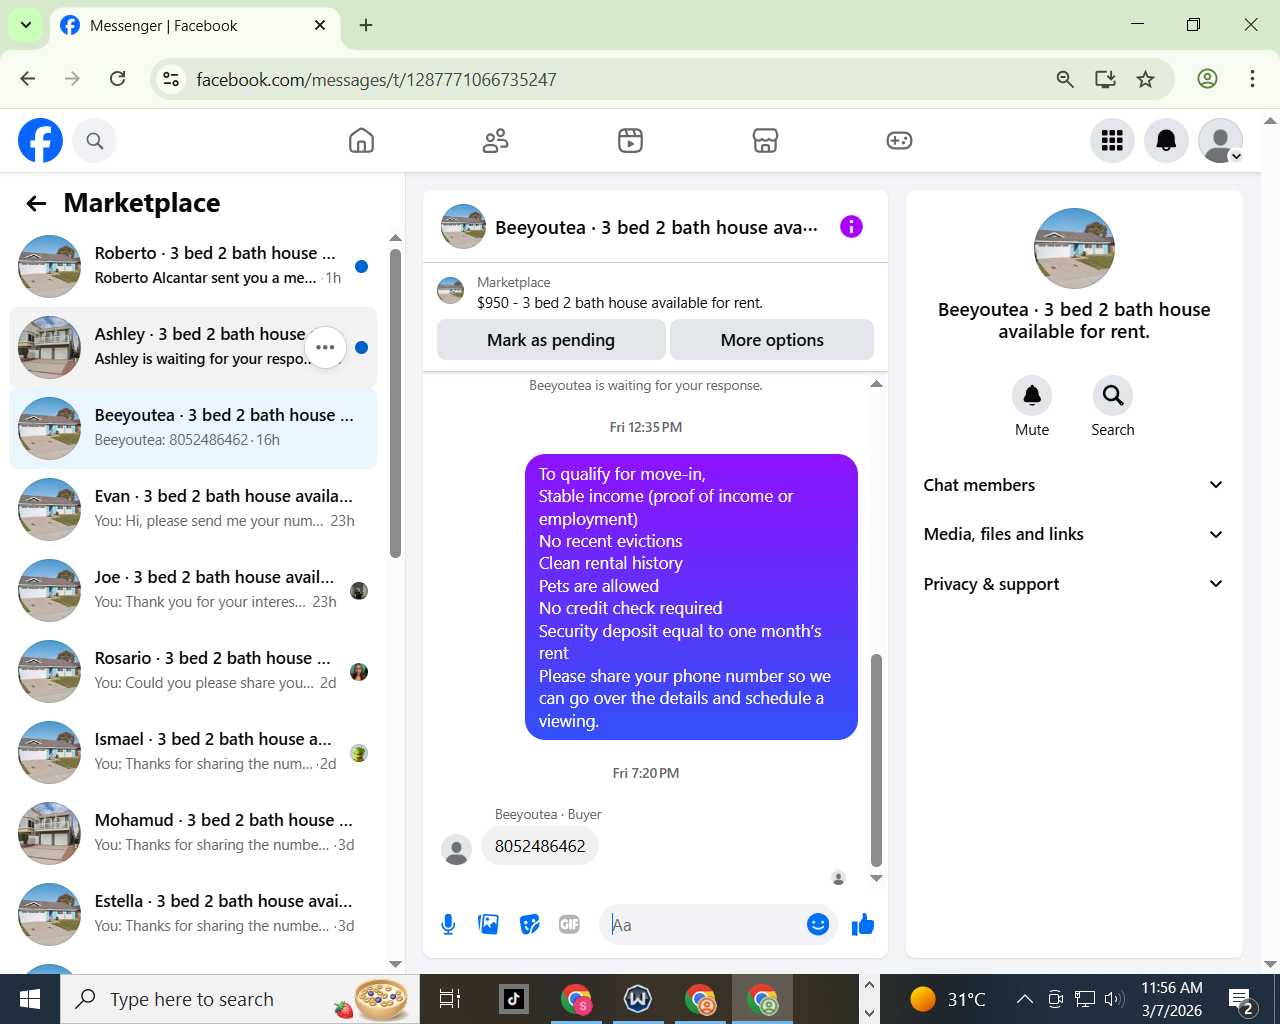1280x1024 pixels.
Task: Click the Install app icon in address bar
Action: 1105,79
